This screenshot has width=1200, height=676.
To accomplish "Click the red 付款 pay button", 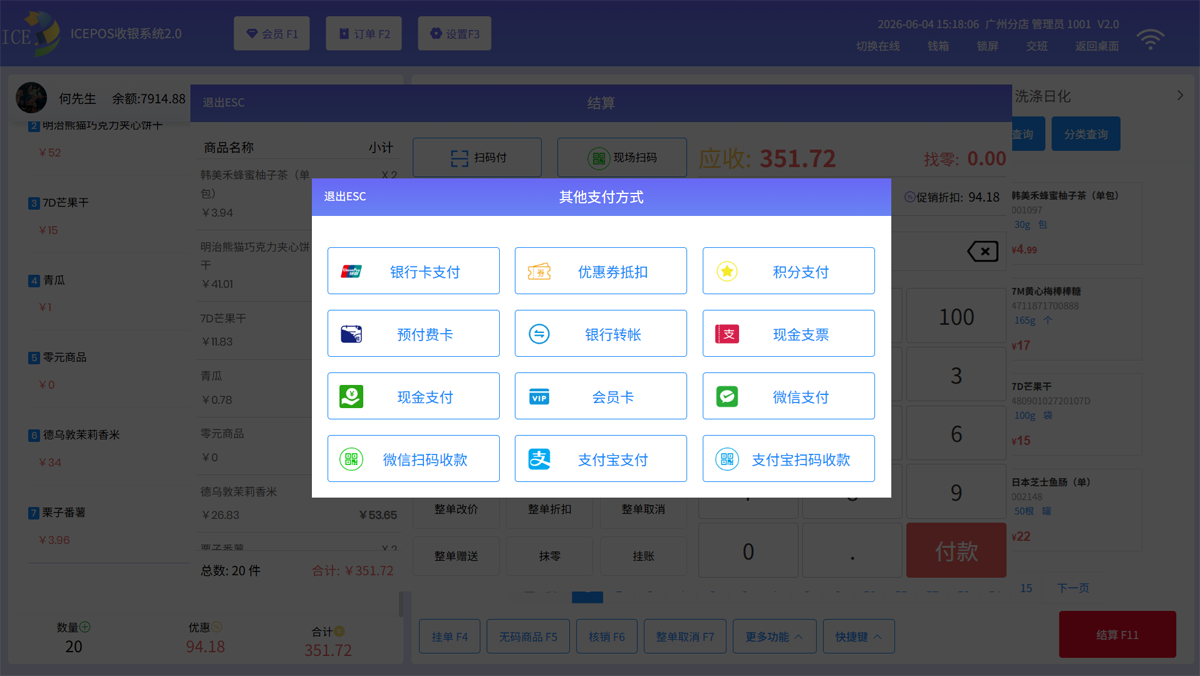I will pos(957,550).
